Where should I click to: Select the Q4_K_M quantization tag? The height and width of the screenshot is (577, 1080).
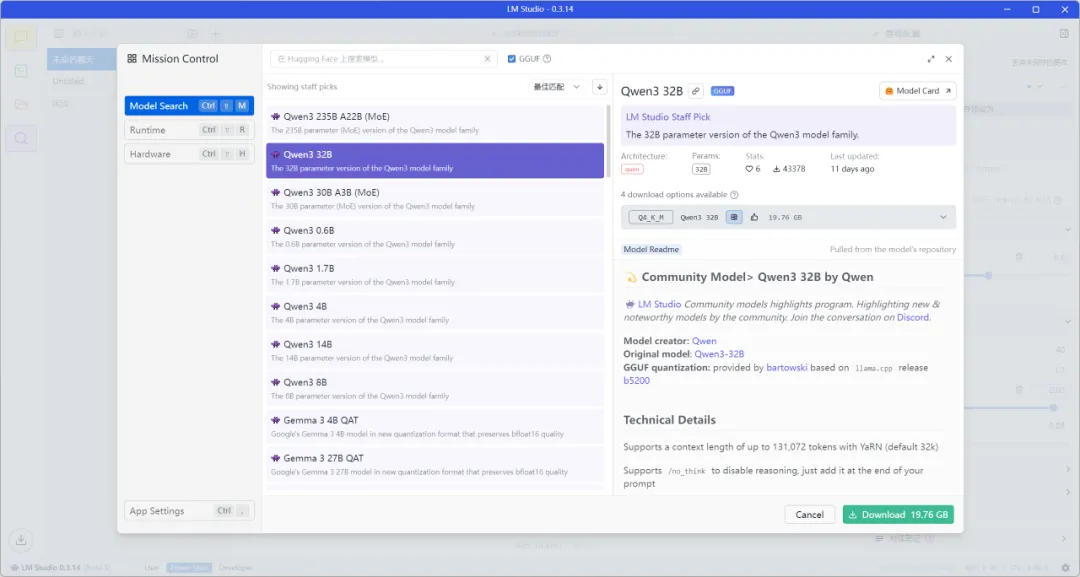(650, 217)
